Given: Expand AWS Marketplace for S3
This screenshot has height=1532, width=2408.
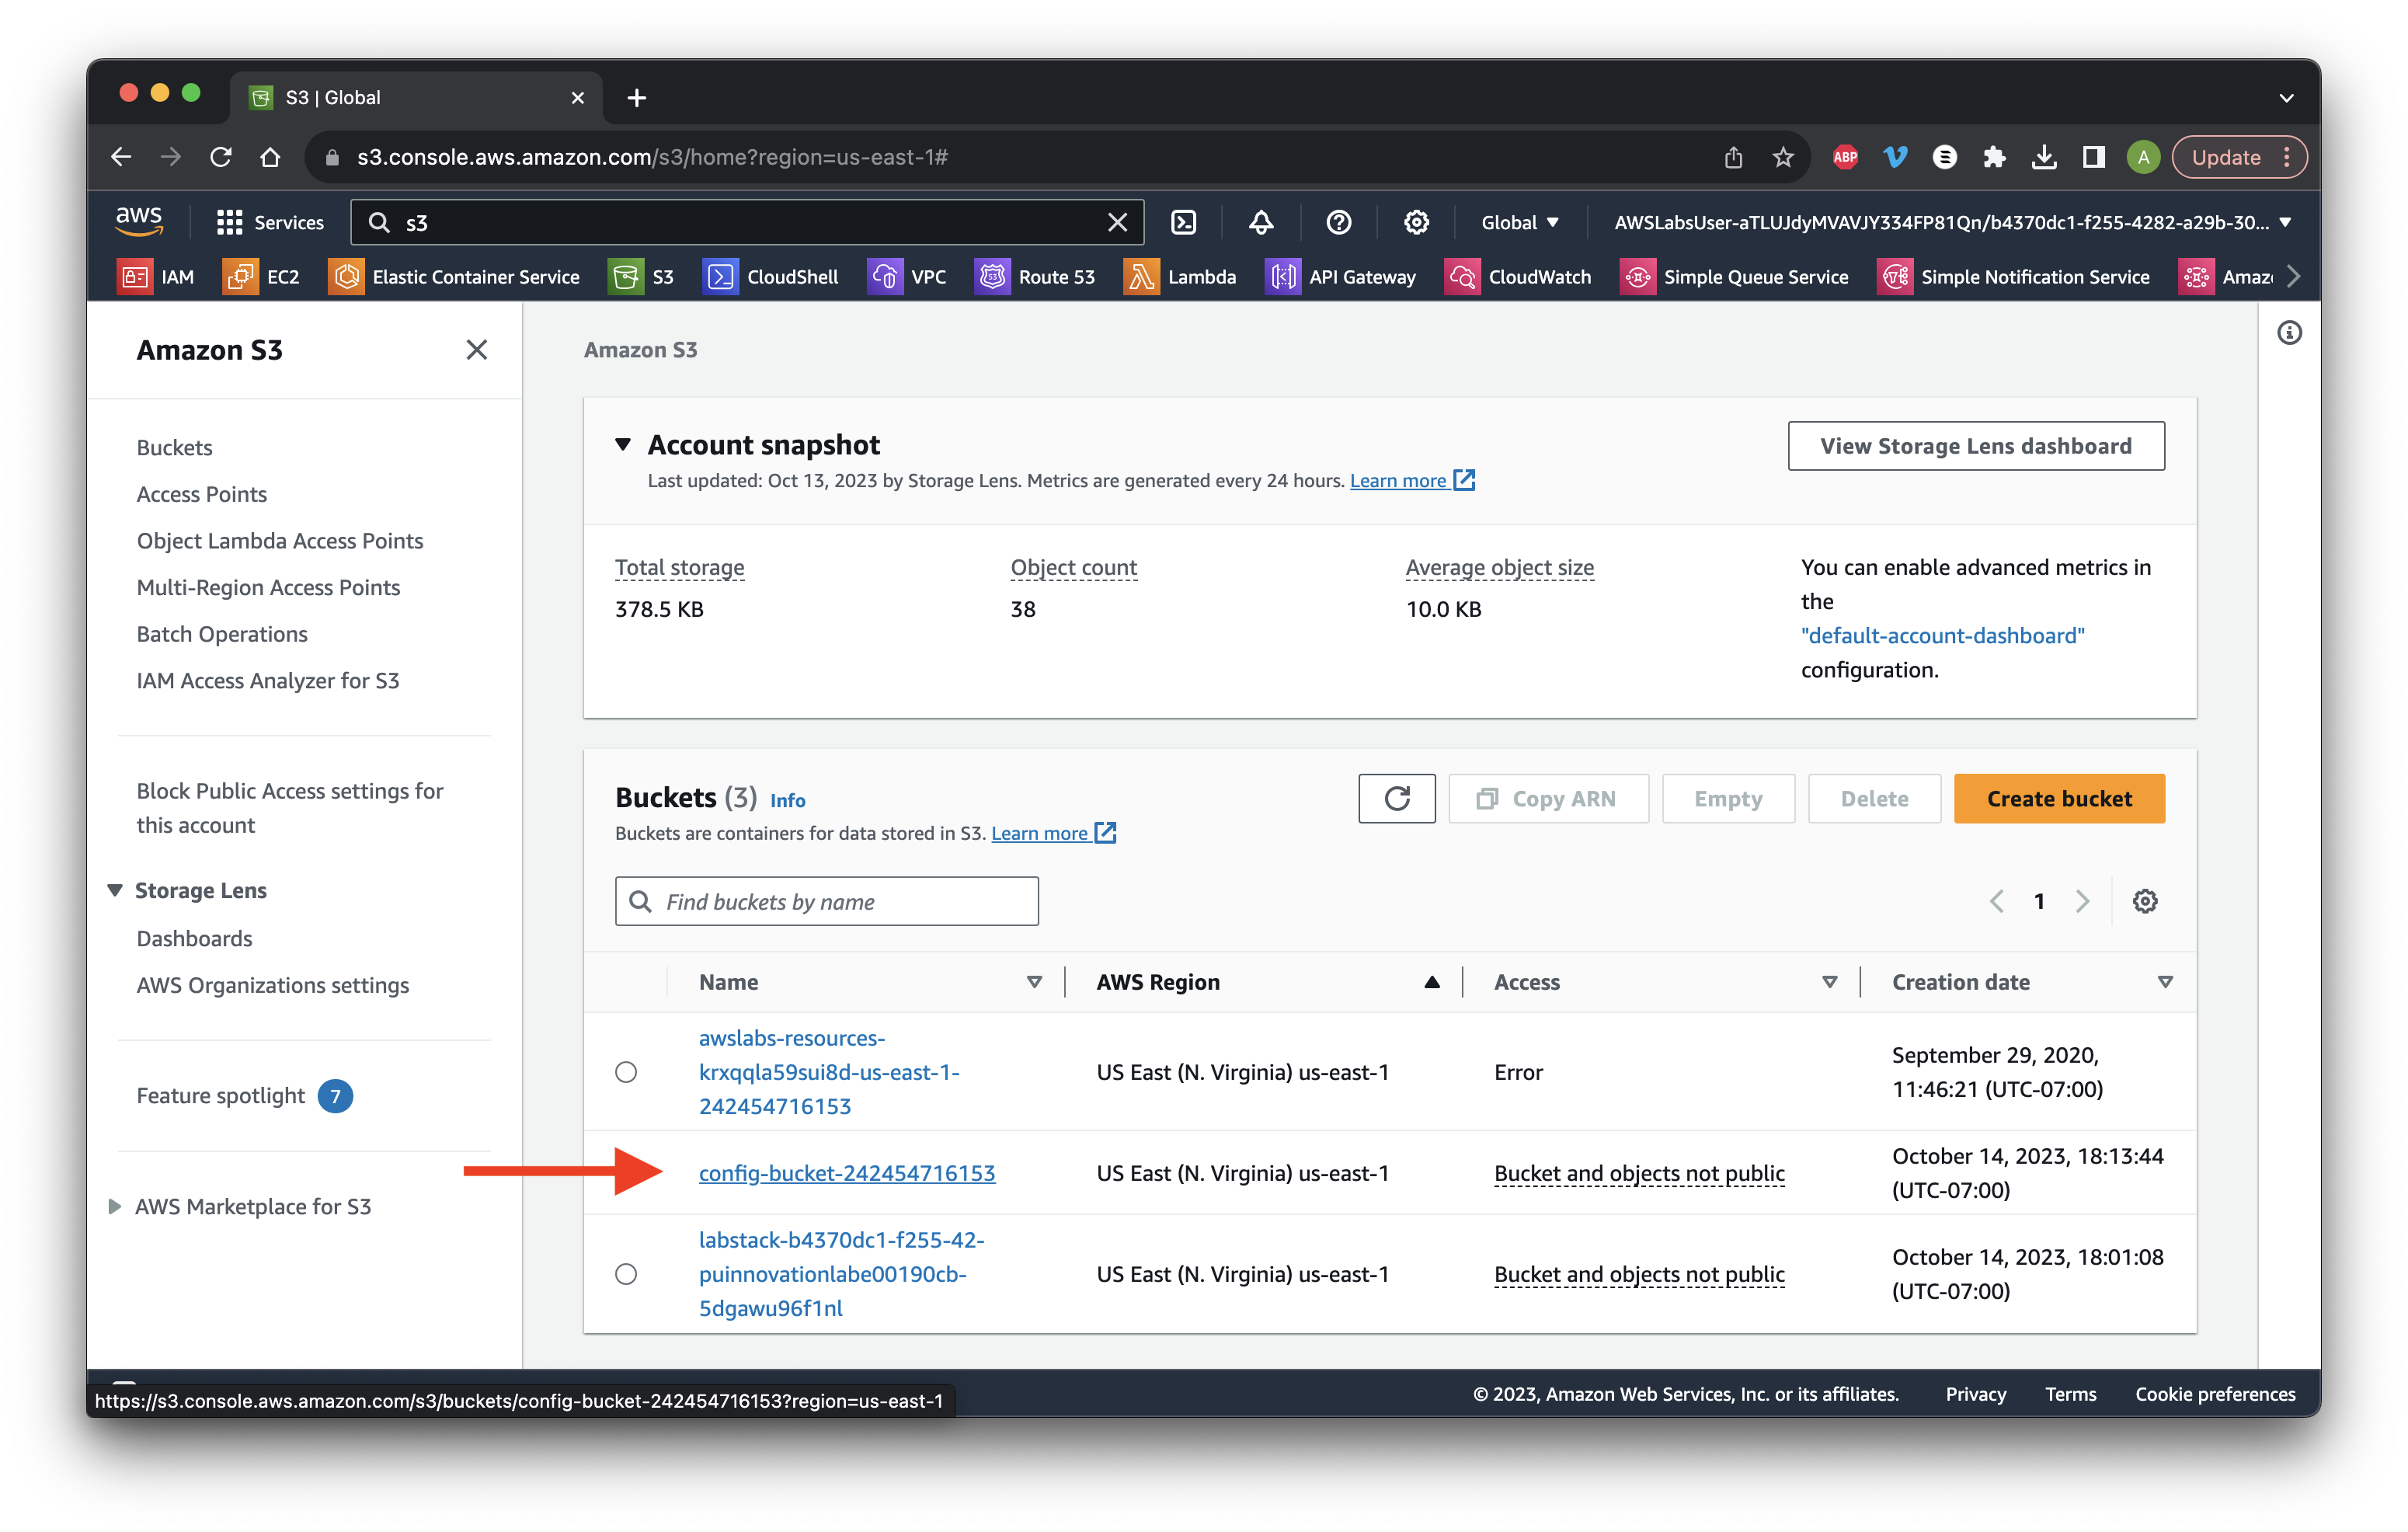Looking at the screenshot, I should tap(115, 1206).
